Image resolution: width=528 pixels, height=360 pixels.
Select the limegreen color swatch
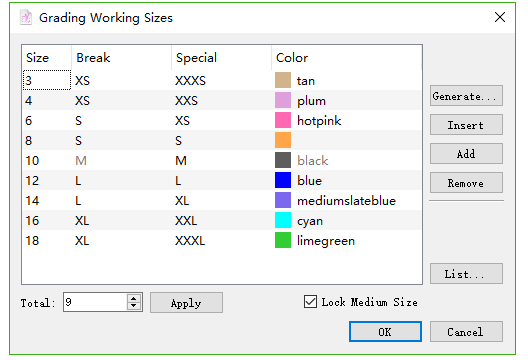click(x=283, y=240)
